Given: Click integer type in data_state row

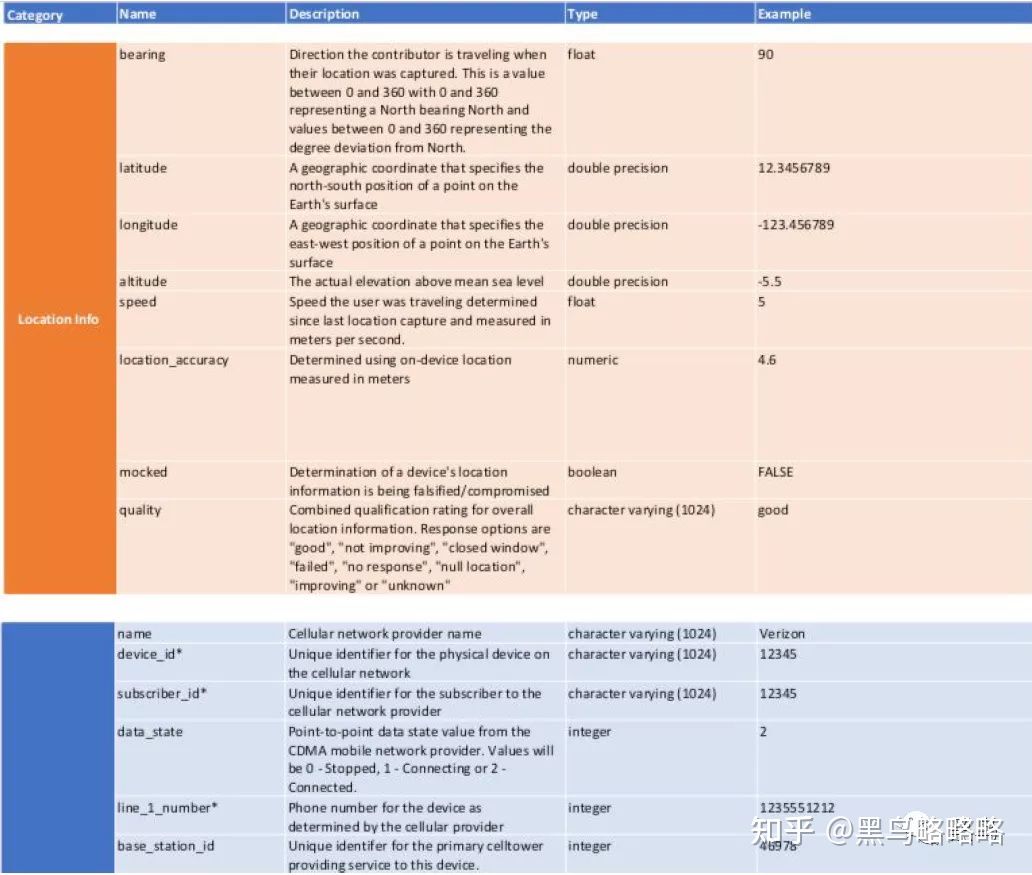Looking at the screenshot, I should [x=589, y=732].
